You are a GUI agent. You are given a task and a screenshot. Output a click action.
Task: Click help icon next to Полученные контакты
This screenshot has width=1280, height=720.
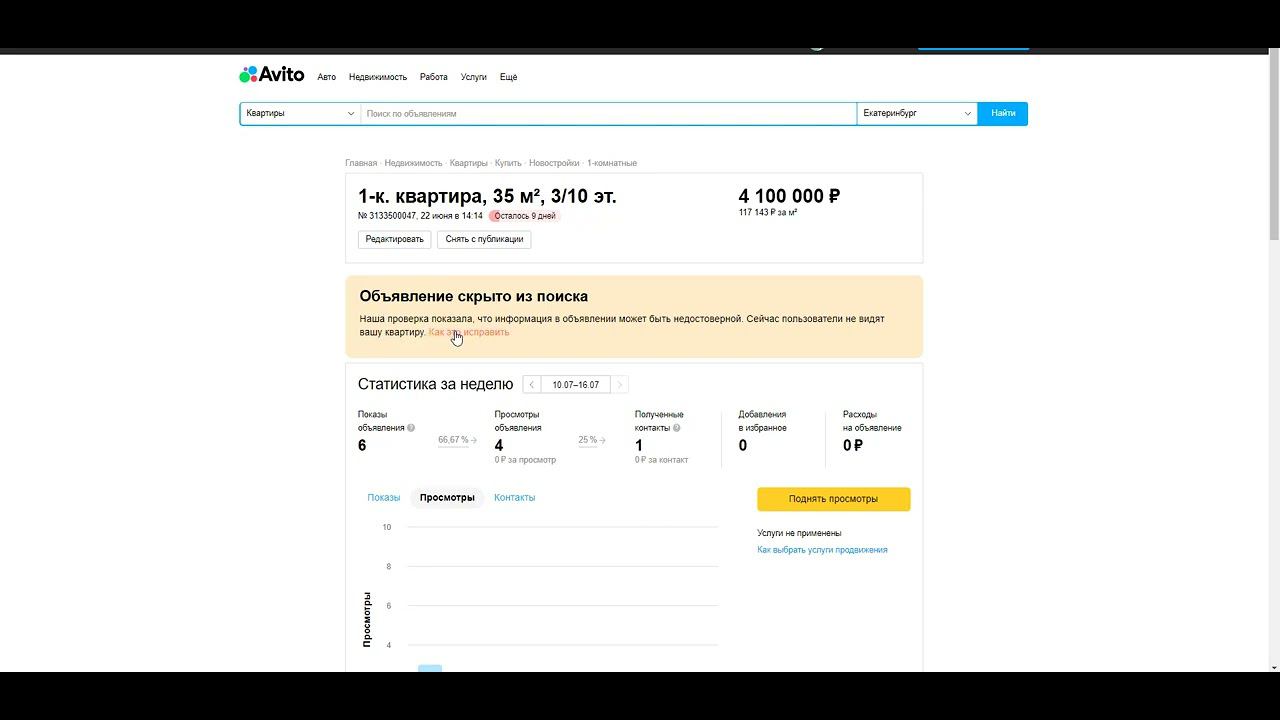[x=676, y=428]
